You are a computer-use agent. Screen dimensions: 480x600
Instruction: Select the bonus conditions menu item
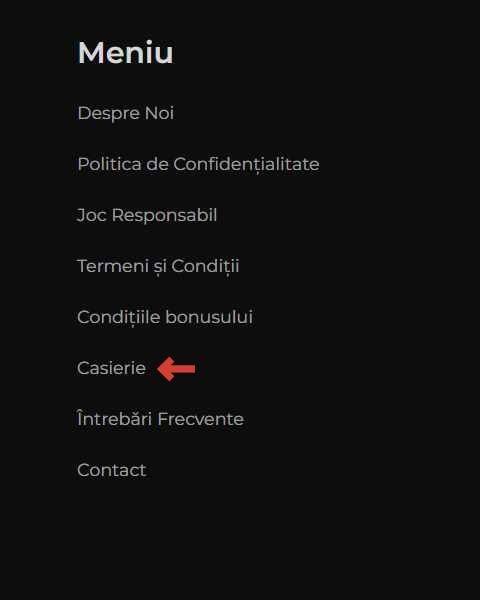(165, 318)
